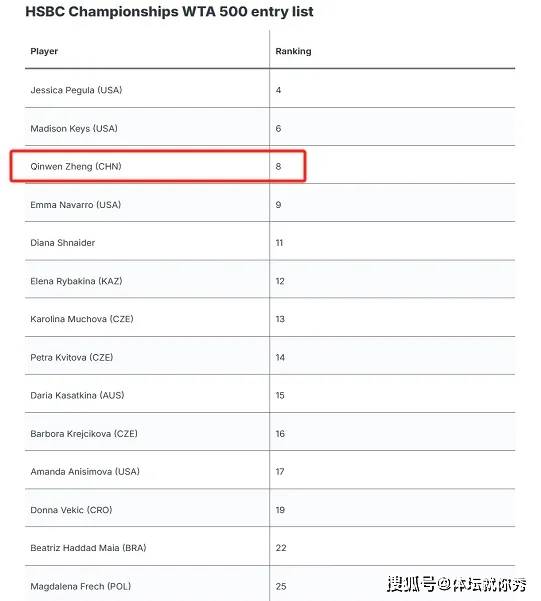
Task: Click the HSBC Championships WTA 500 title
Action: tap(169, 11)
